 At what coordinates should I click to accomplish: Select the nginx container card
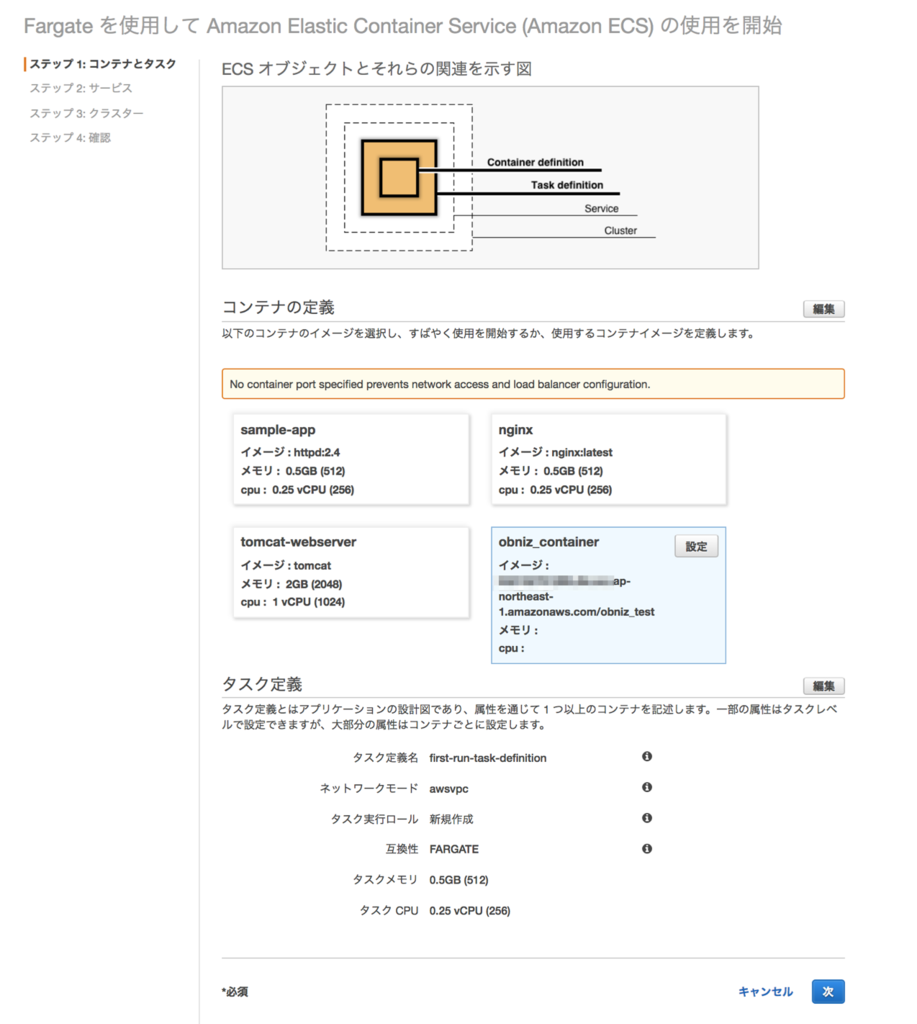tap(609, 459)
